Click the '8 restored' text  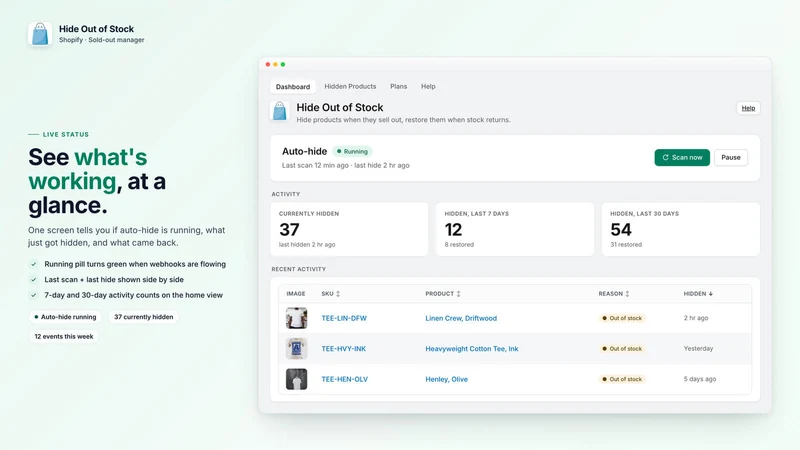(459, 245)
